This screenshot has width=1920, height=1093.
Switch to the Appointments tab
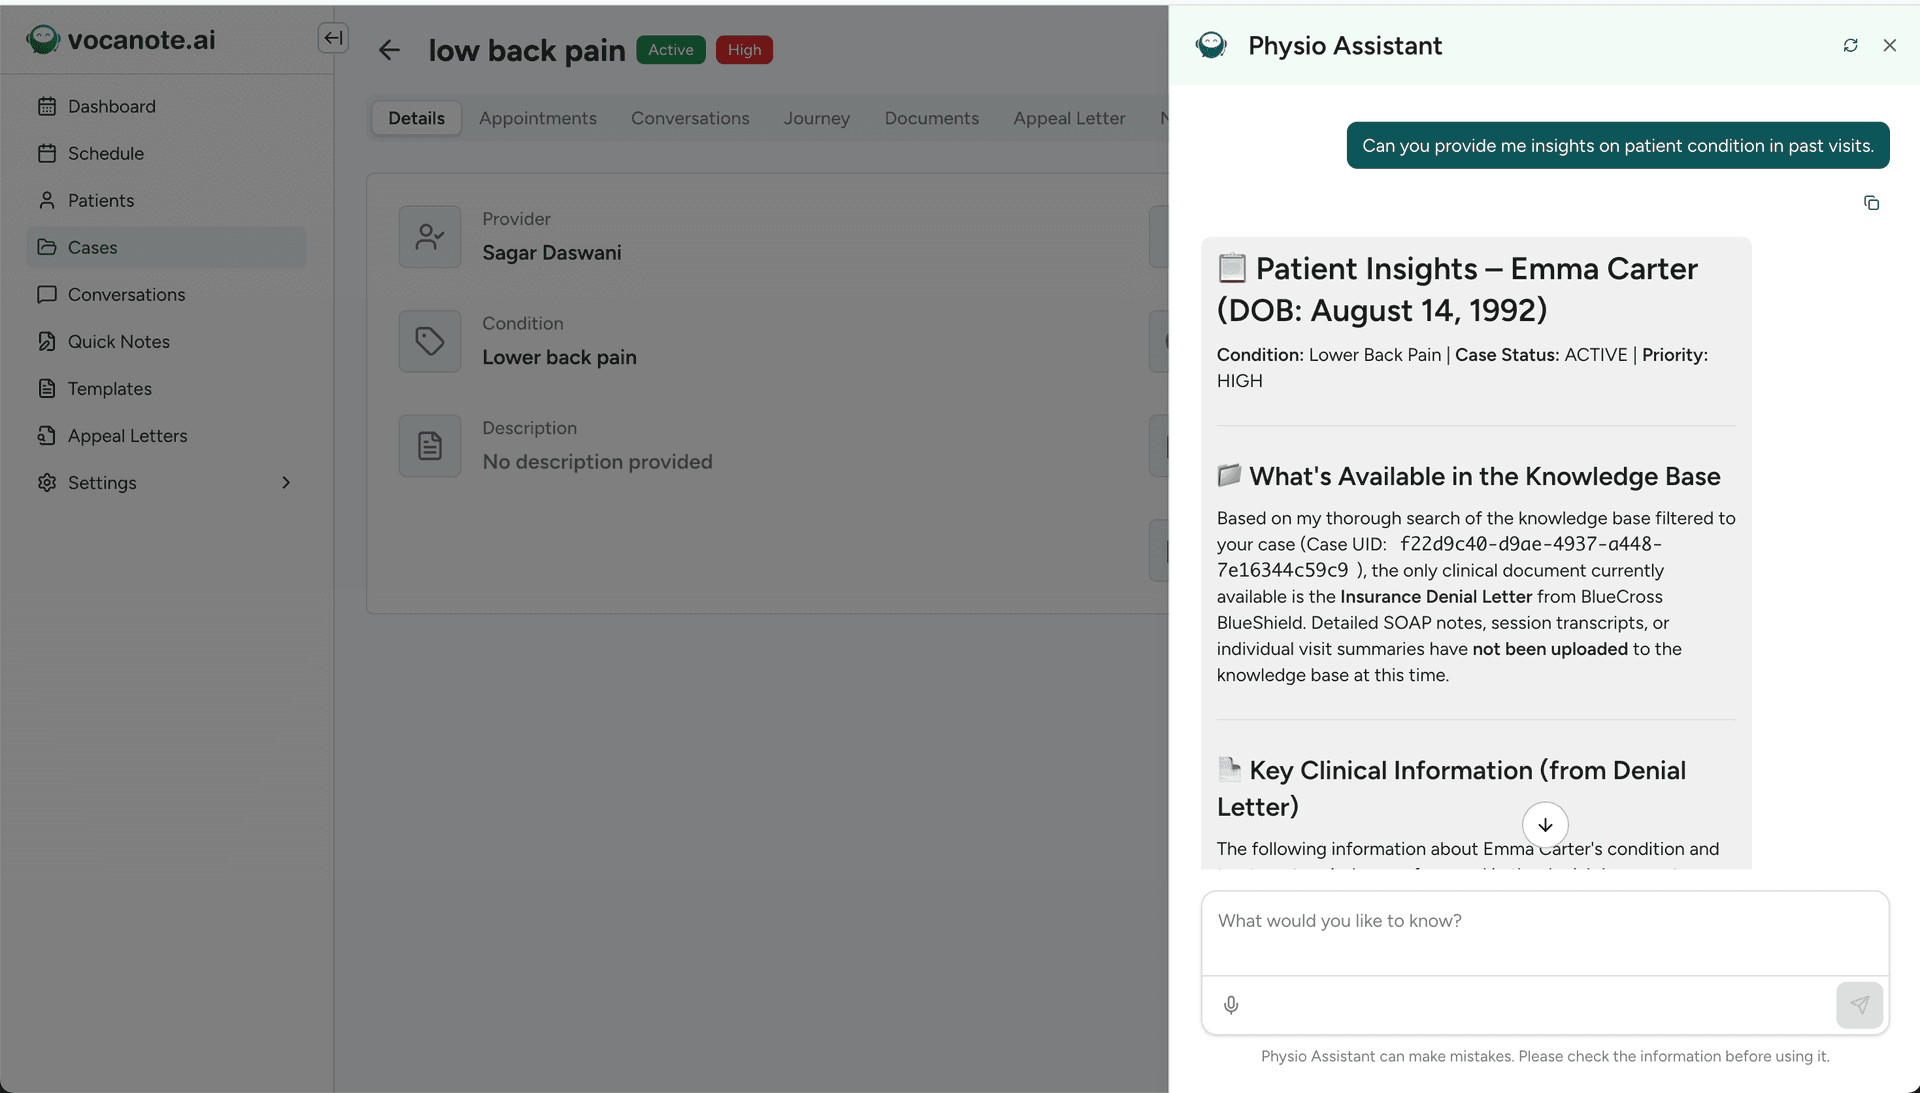coord(538,118)
